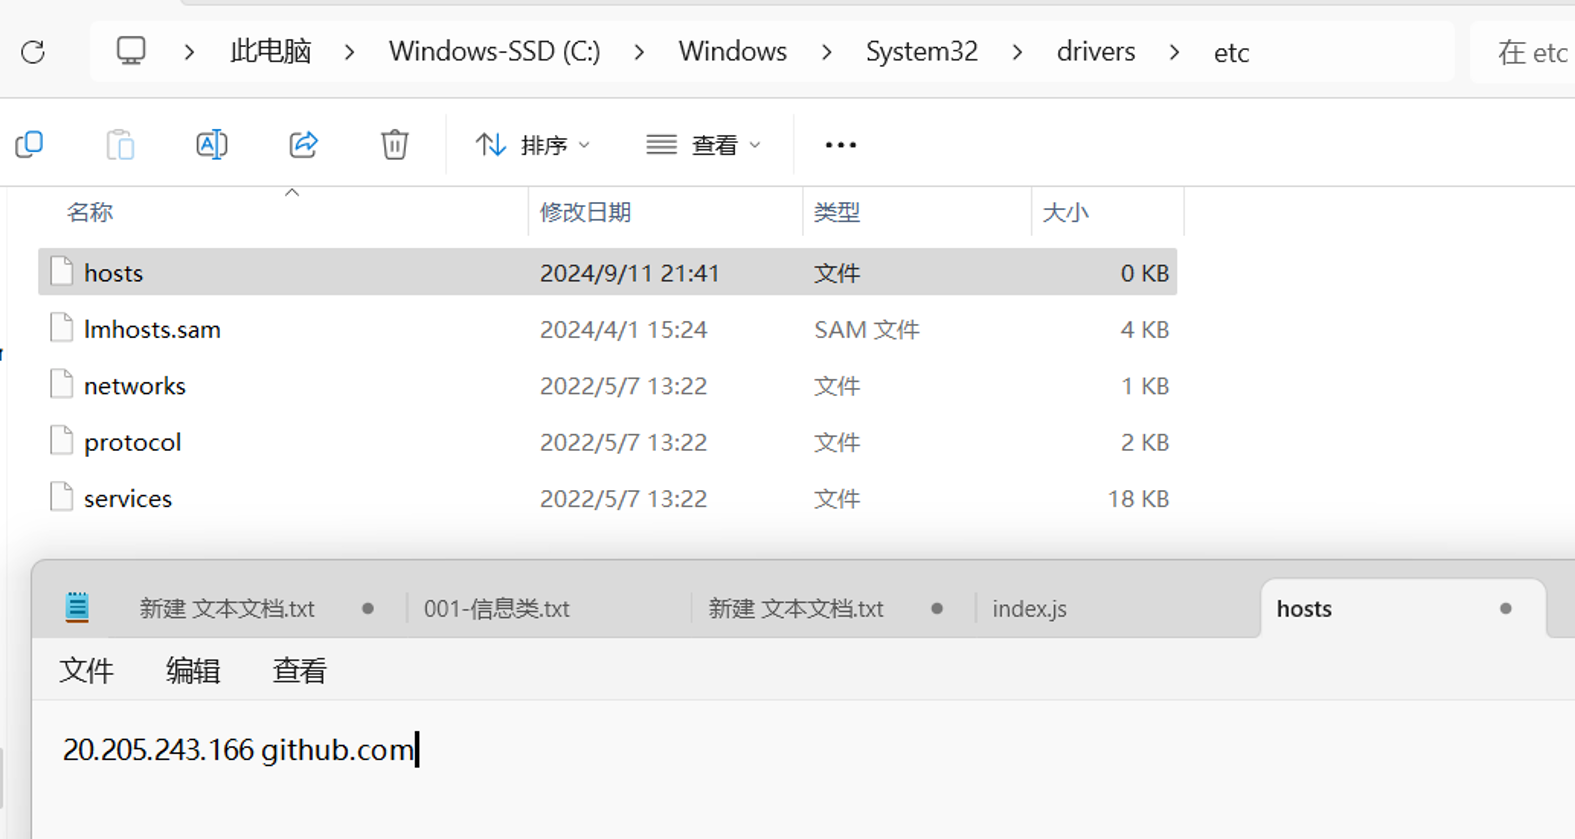
Task: Expand the chevron after drivers in path
Action: click(x=1174, y=52)
